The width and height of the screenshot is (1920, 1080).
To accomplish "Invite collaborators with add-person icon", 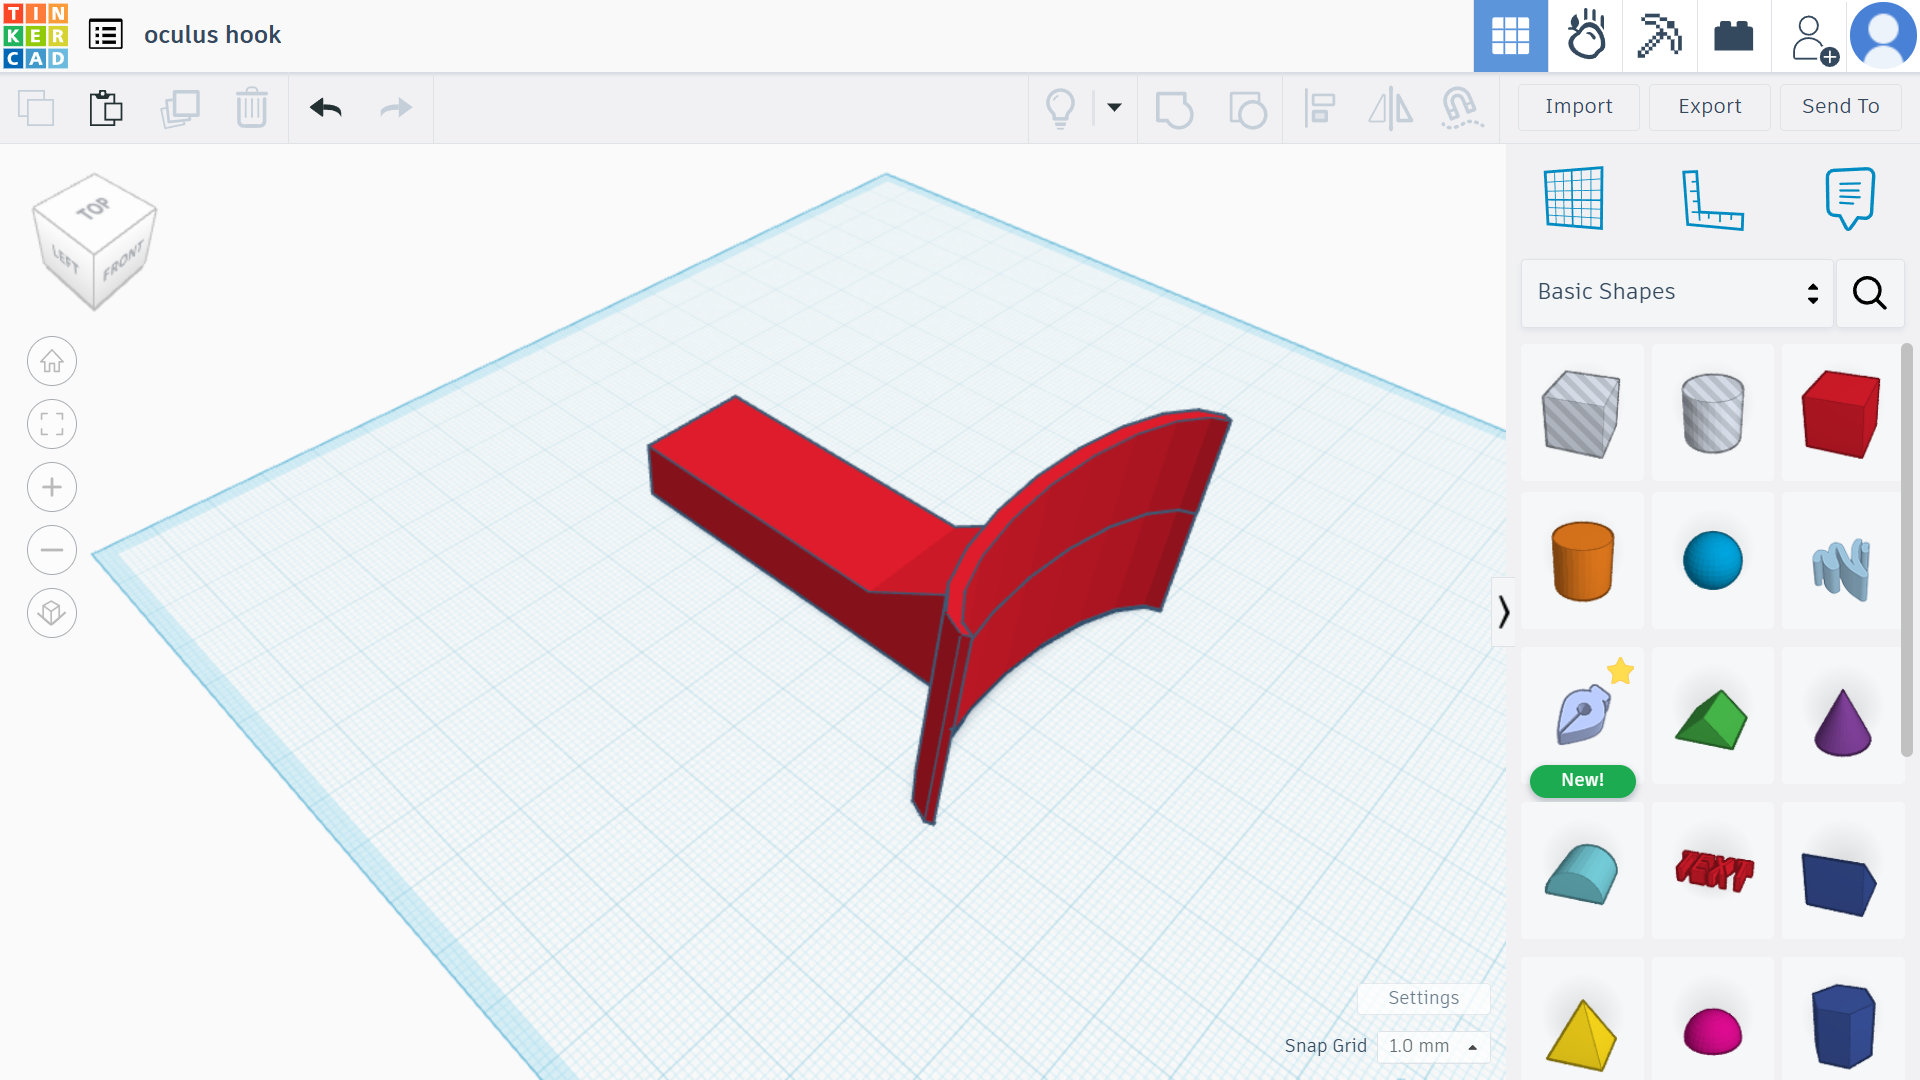I will point(1813,38).
